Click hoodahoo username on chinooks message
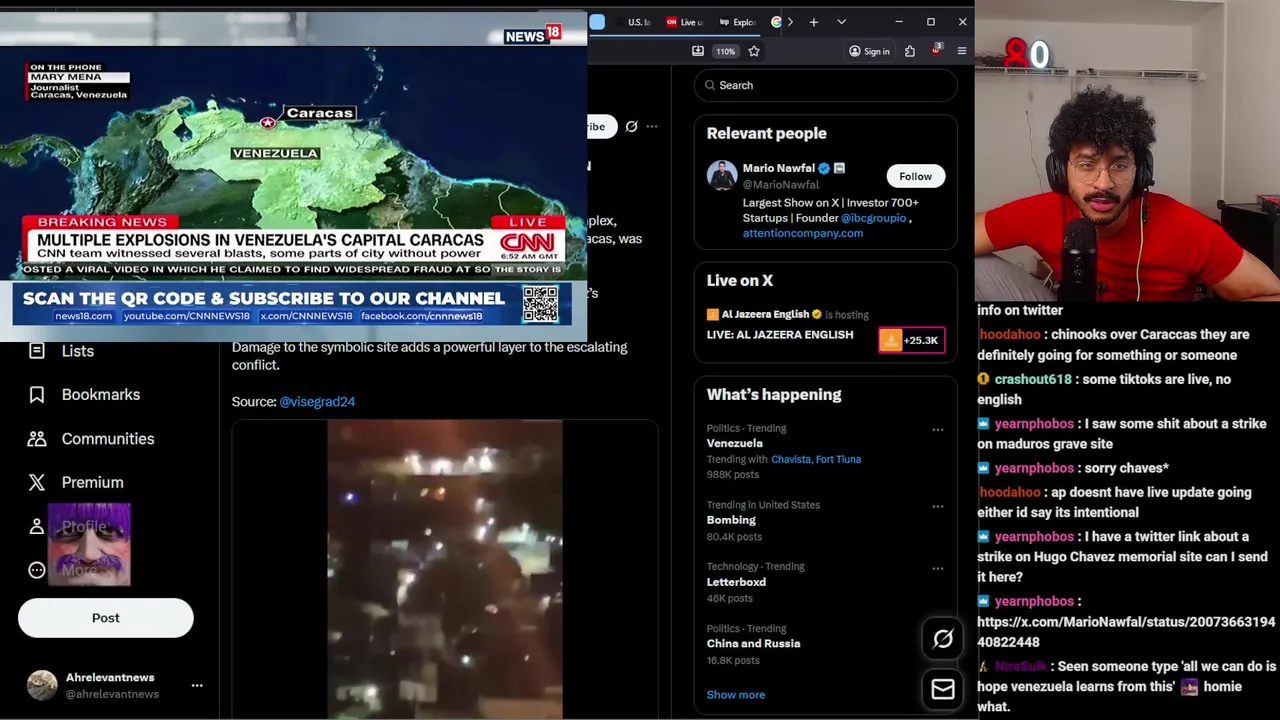Image resolution: width=1280 pixels, height=720 pixels. coord(1009,334)
